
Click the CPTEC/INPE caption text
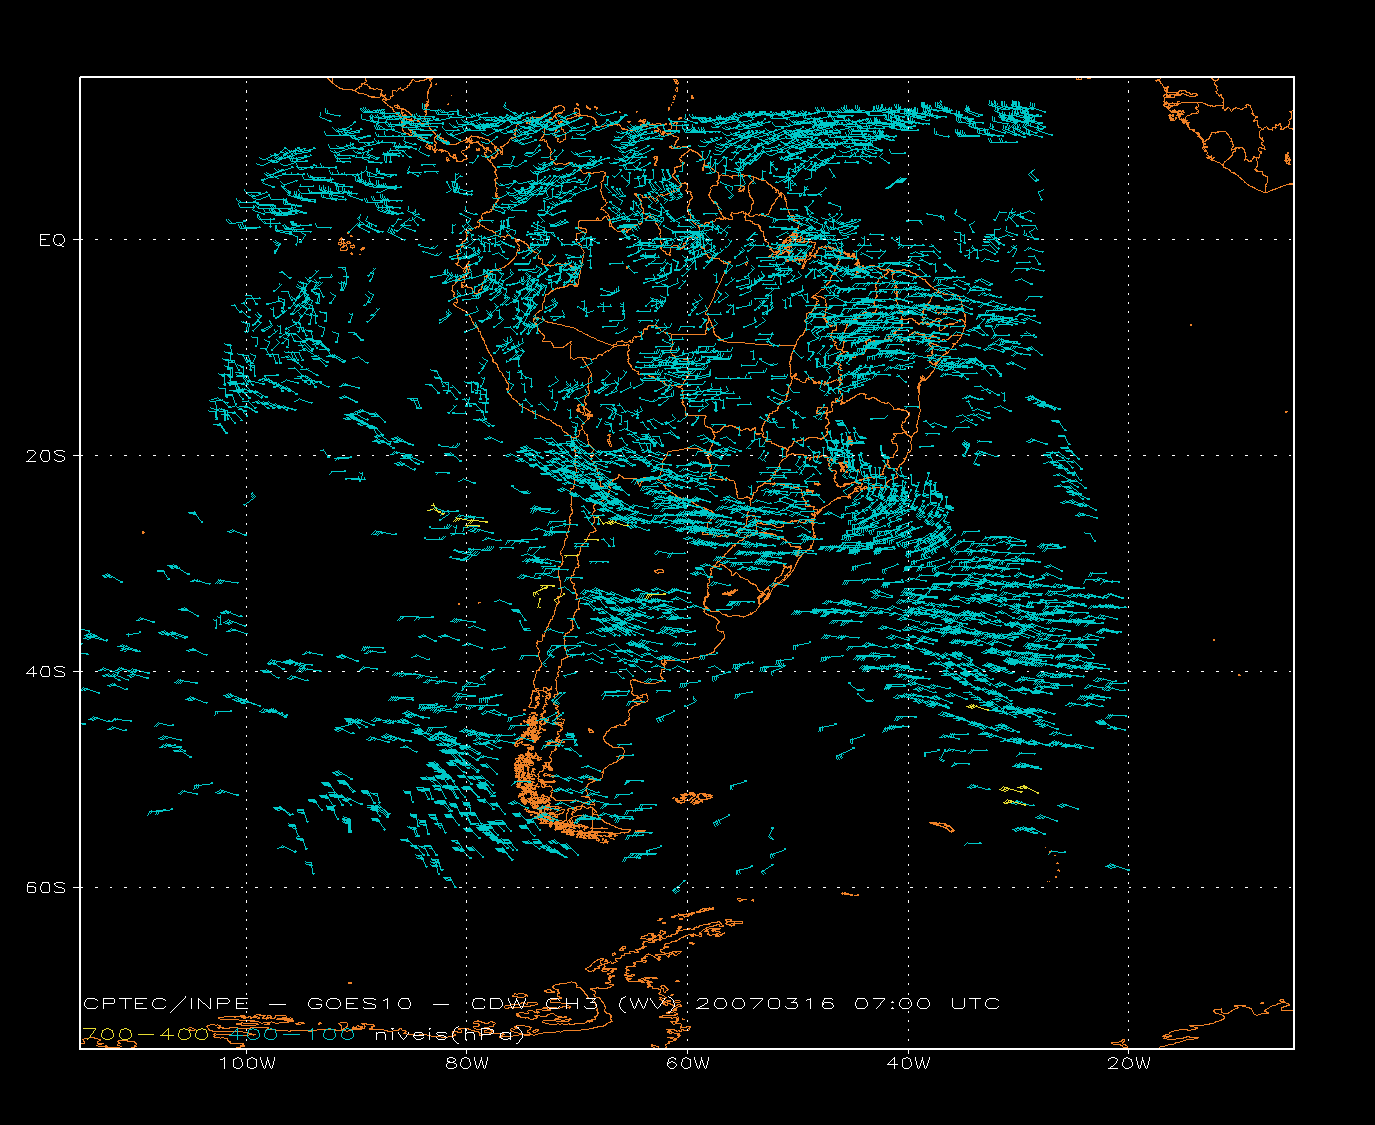(166, 1004)
